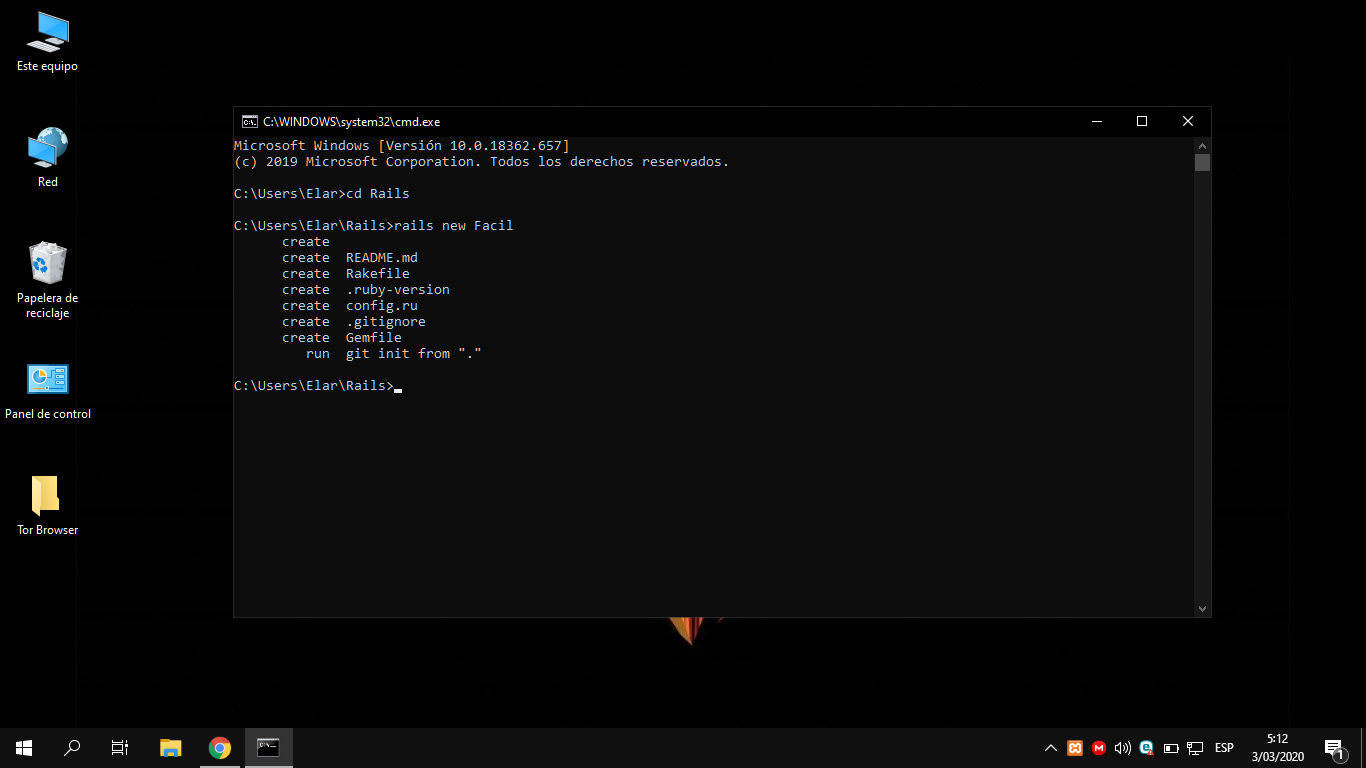Open File Explorer from the taskbar

click(171, 748)
